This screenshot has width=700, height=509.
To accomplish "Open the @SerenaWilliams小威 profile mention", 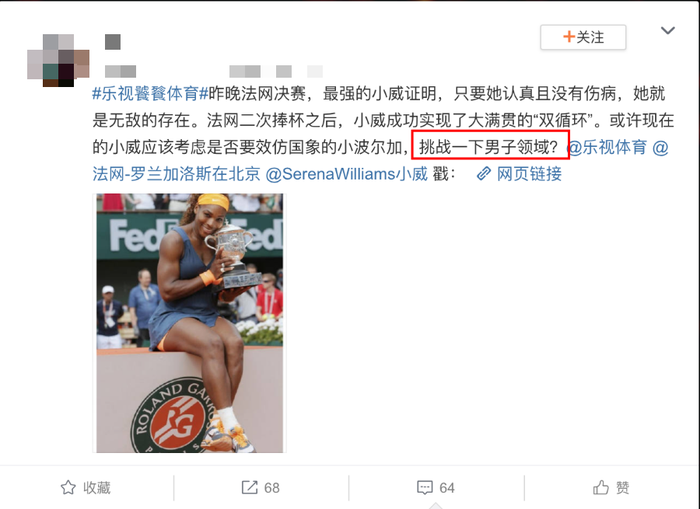I will [x=346, y=174].
